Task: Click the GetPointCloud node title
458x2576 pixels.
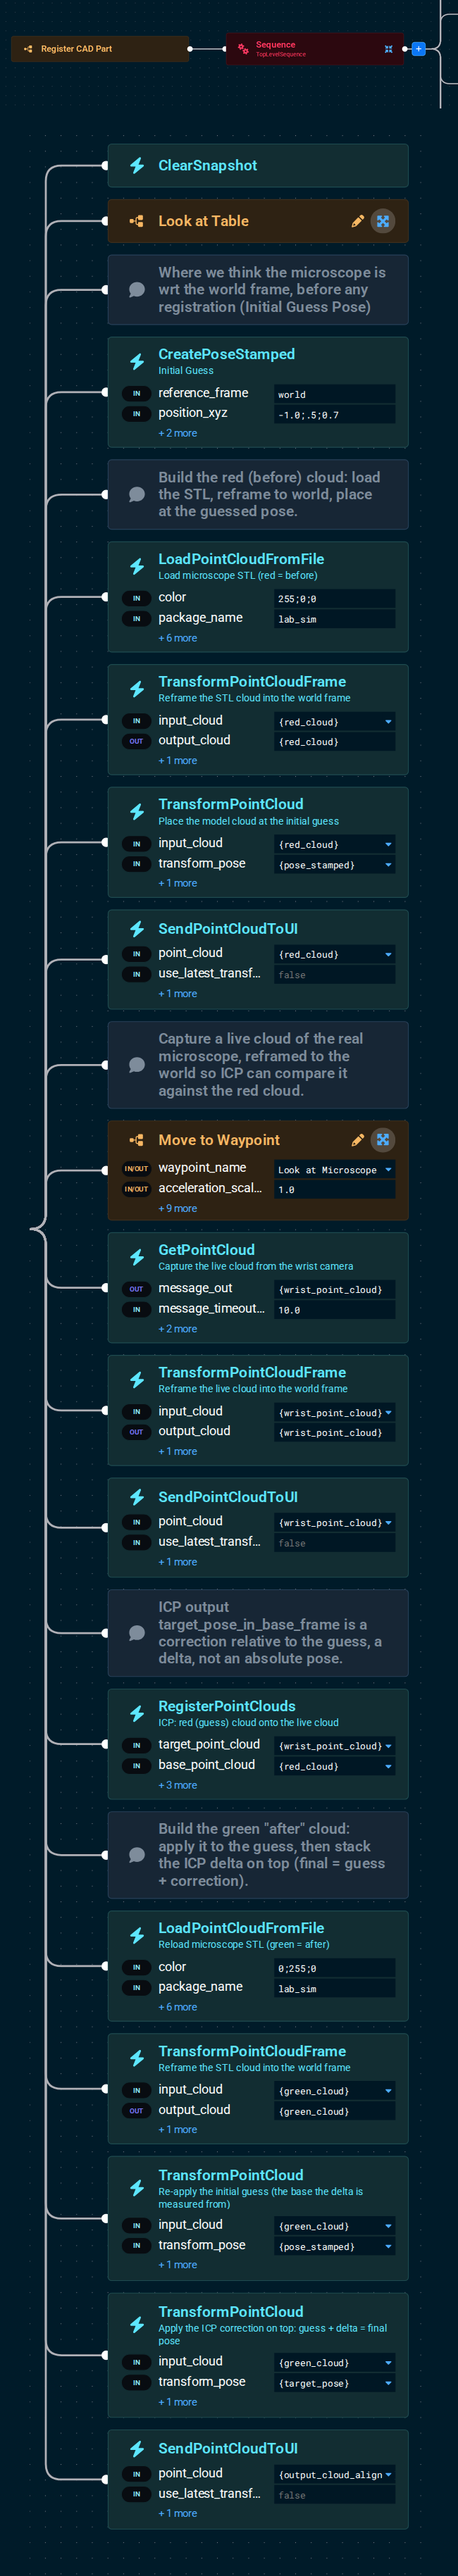Action: (x=206, y=1249)
